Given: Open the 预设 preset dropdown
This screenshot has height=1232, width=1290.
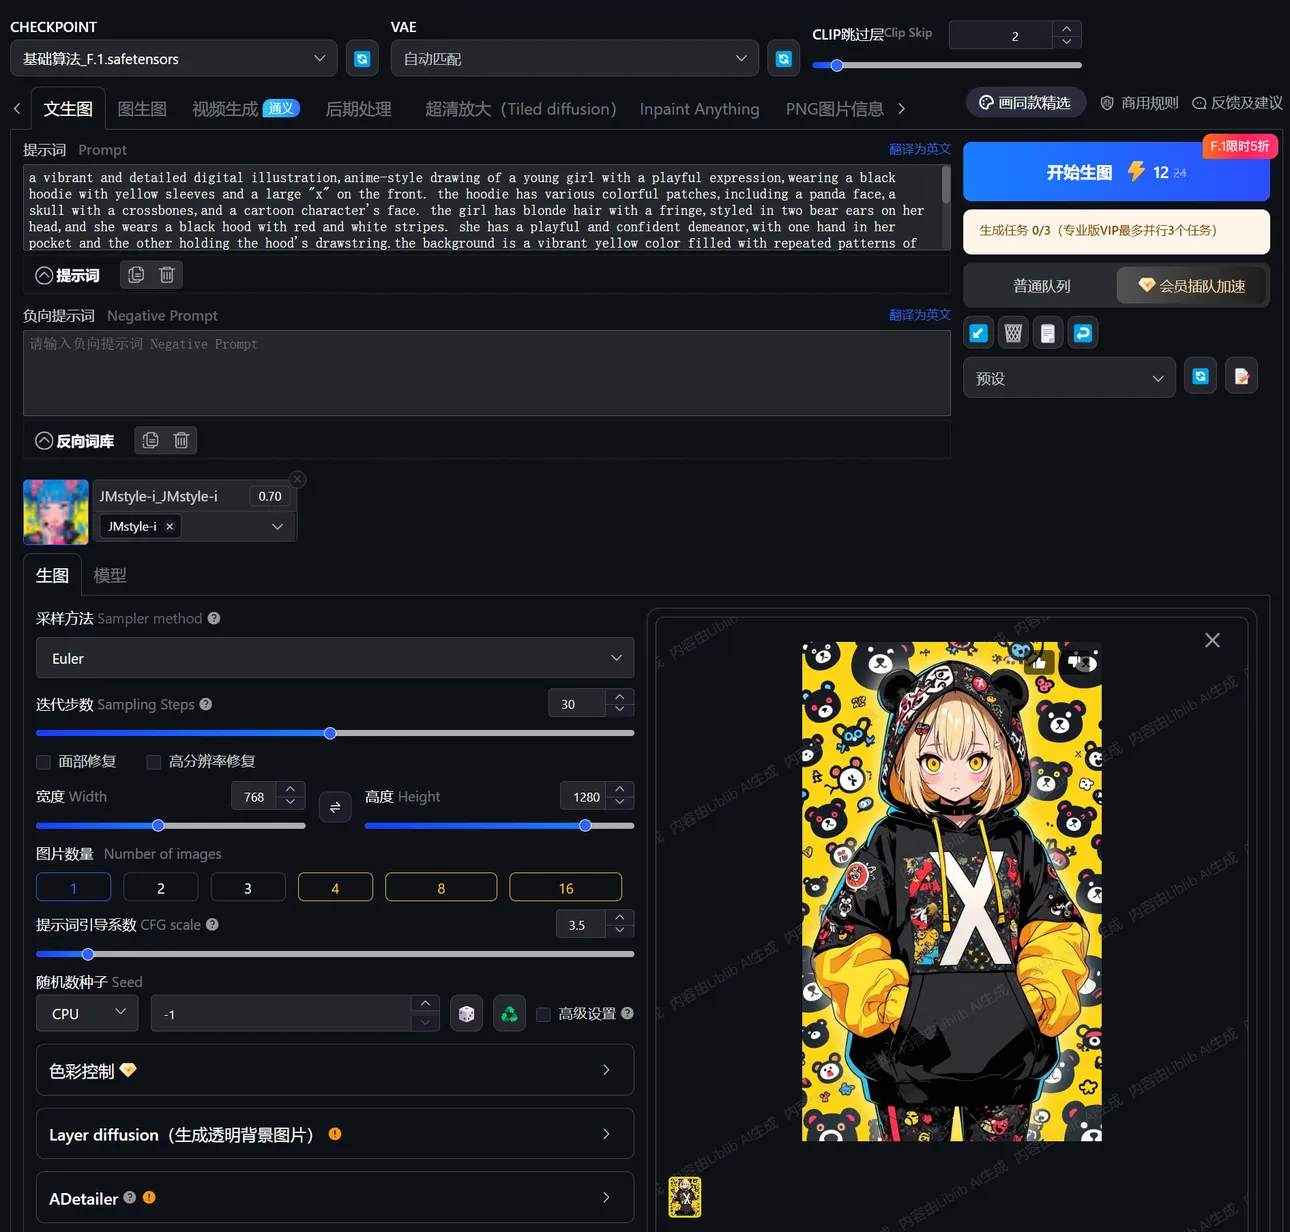Looking at the screenshot, I should [1068, 378].
